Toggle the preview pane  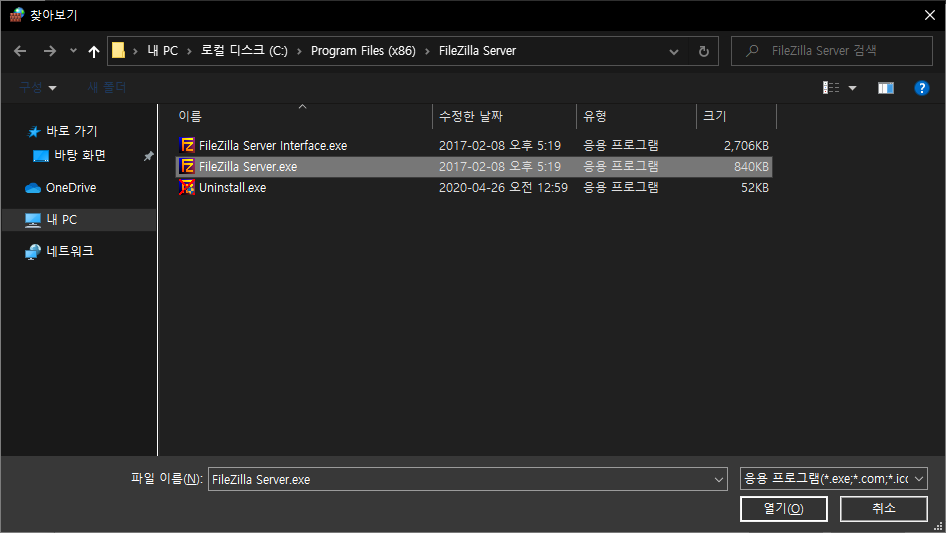pos(886,88)
